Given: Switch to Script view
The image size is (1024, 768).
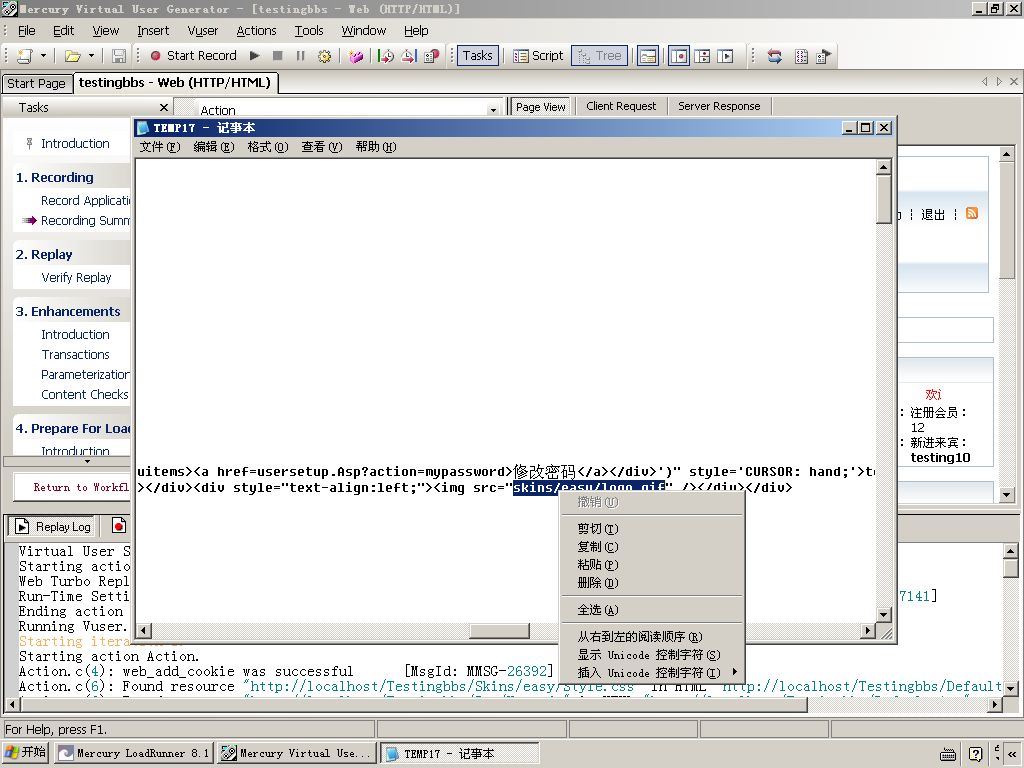Looking at the screenshot, I should click(538, 56).
